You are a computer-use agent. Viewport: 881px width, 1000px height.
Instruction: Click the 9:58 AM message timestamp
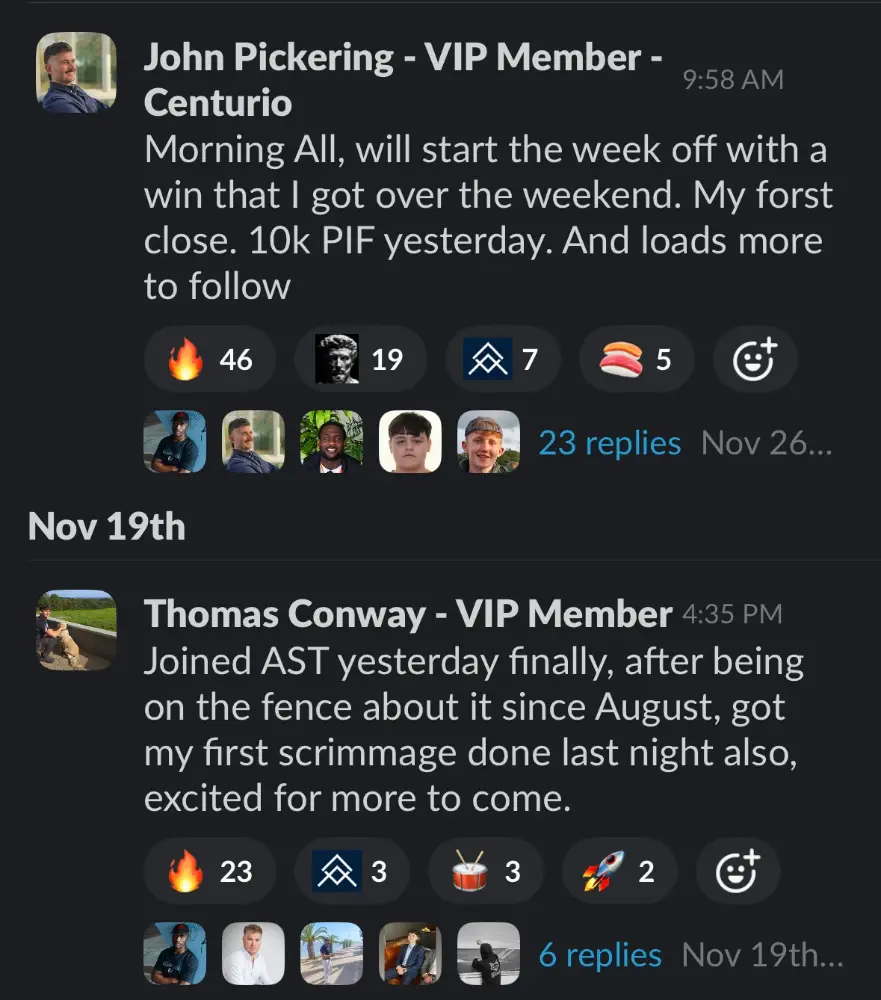coord(733,80)
